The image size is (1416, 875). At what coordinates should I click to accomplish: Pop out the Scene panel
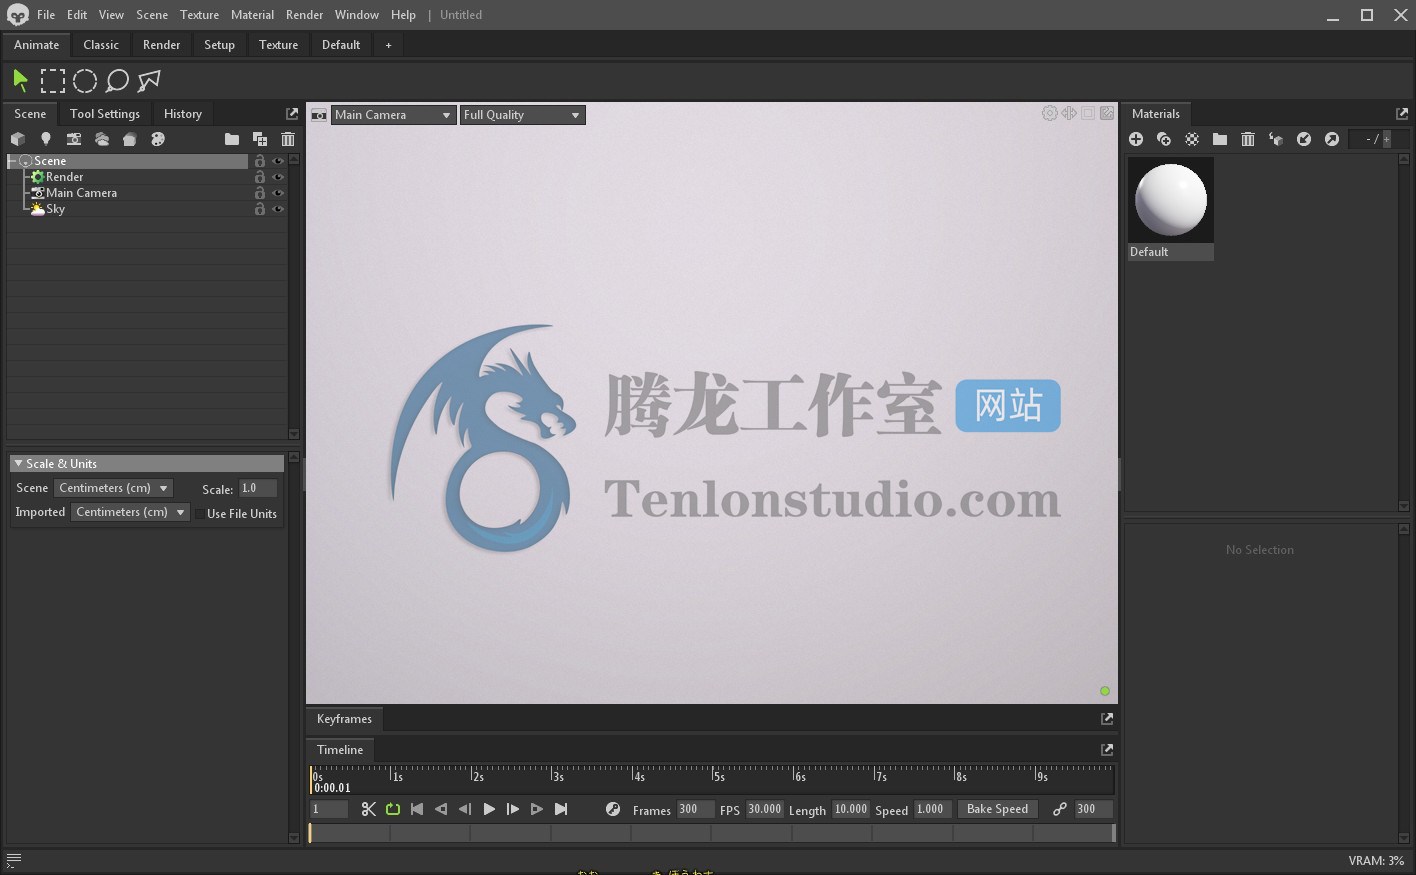[292, 114]
